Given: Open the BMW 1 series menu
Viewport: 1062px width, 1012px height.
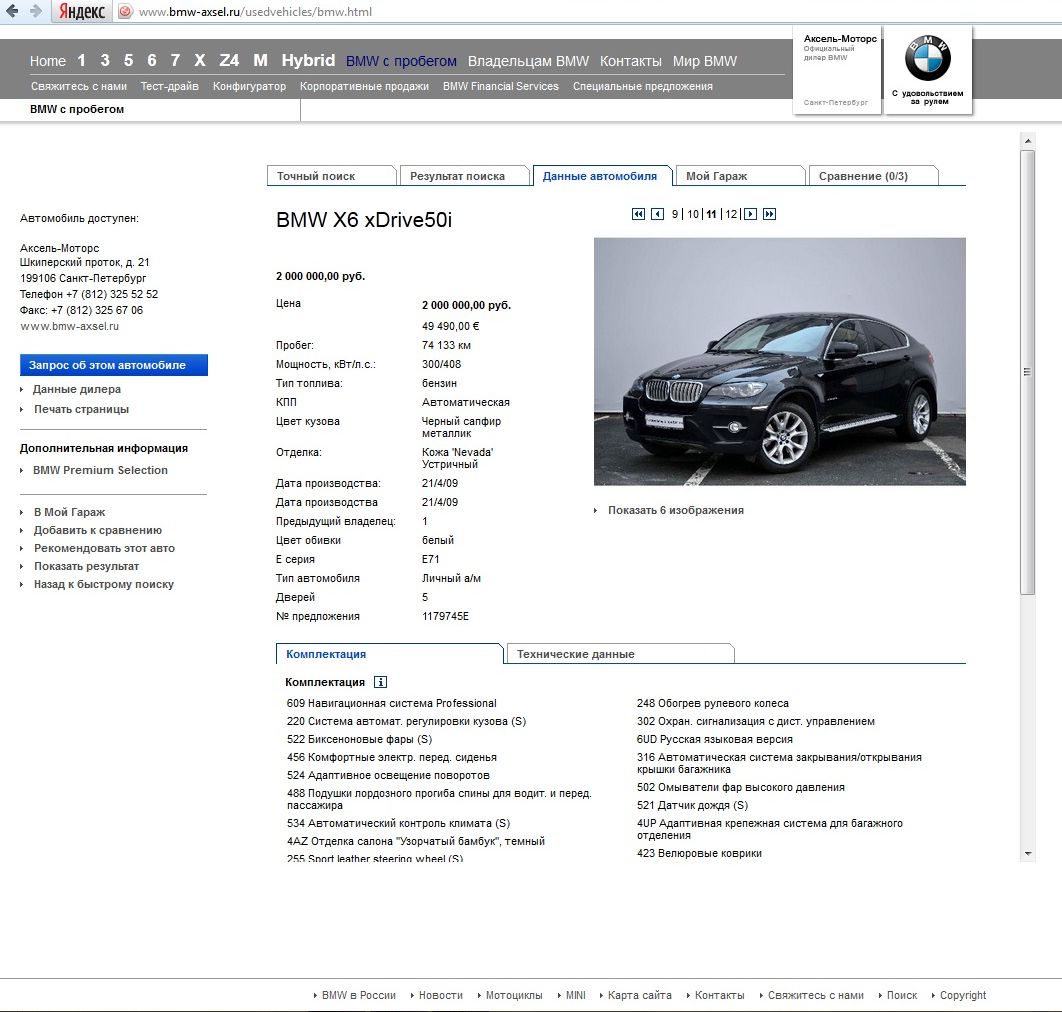Looking at the screenshot, I should (x=81, y=60).
